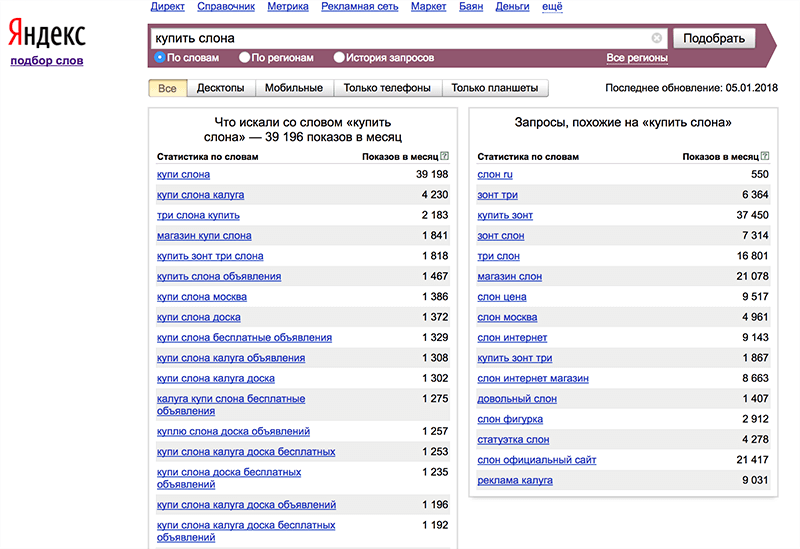Open the 'купи слона москва' link
This screenshot has width=800, height=549.
pos(202,297)
